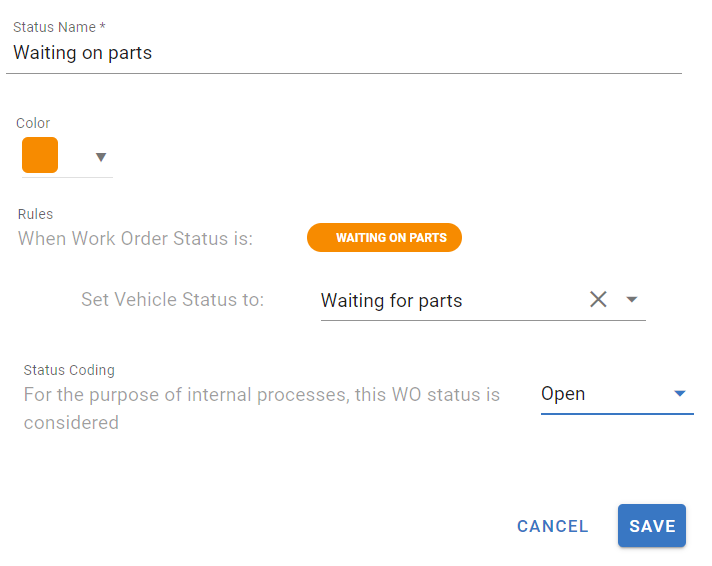Click the 'Status Name *' field label
The image size is (712, 566).
point(54,27)
